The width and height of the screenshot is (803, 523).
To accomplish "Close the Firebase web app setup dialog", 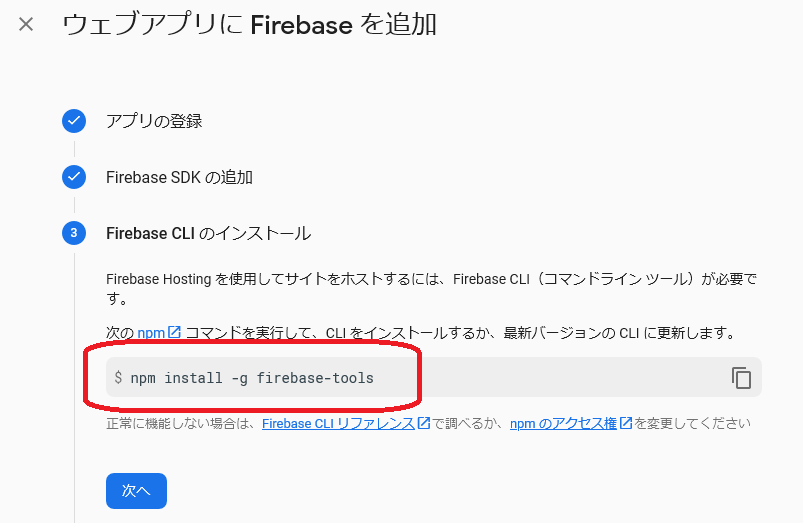I will tap(26, 24).
